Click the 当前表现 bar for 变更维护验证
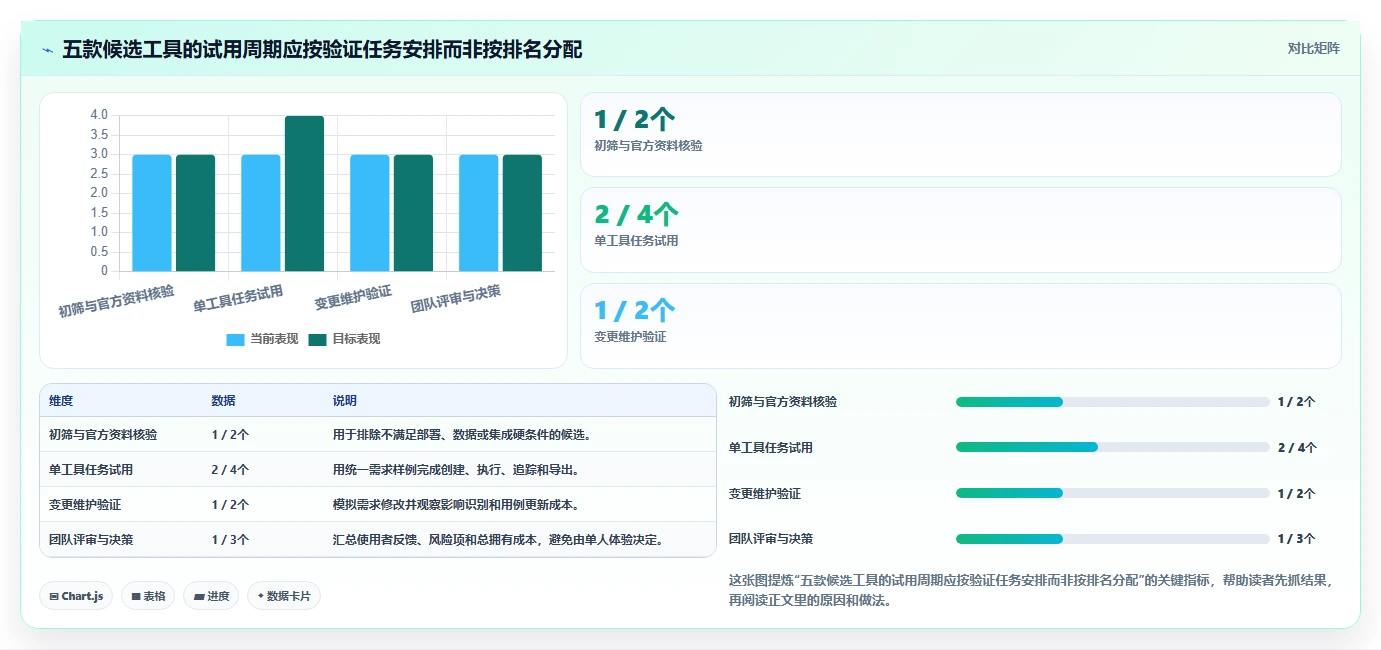 coord(369,213)
